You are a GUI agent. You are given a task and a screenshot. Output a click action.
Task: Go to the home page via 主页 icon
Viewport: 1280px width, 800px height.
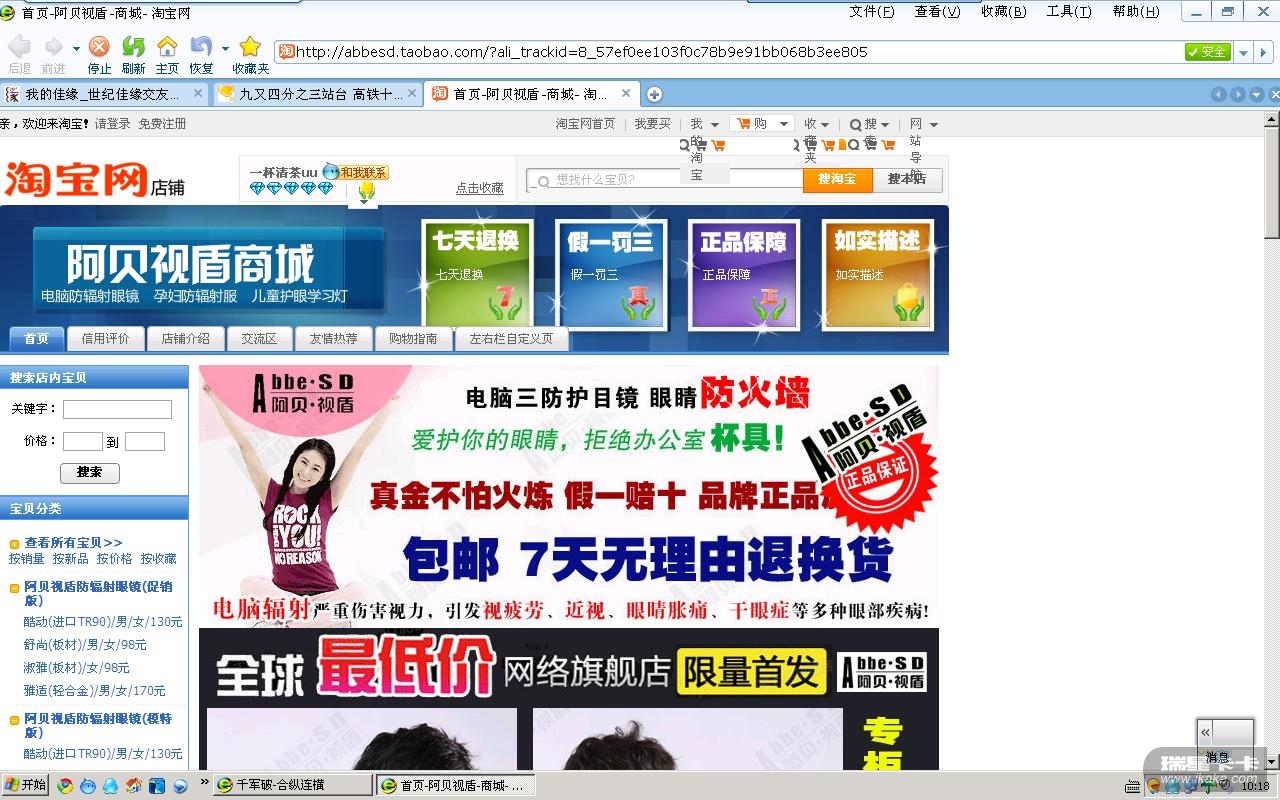167,47
